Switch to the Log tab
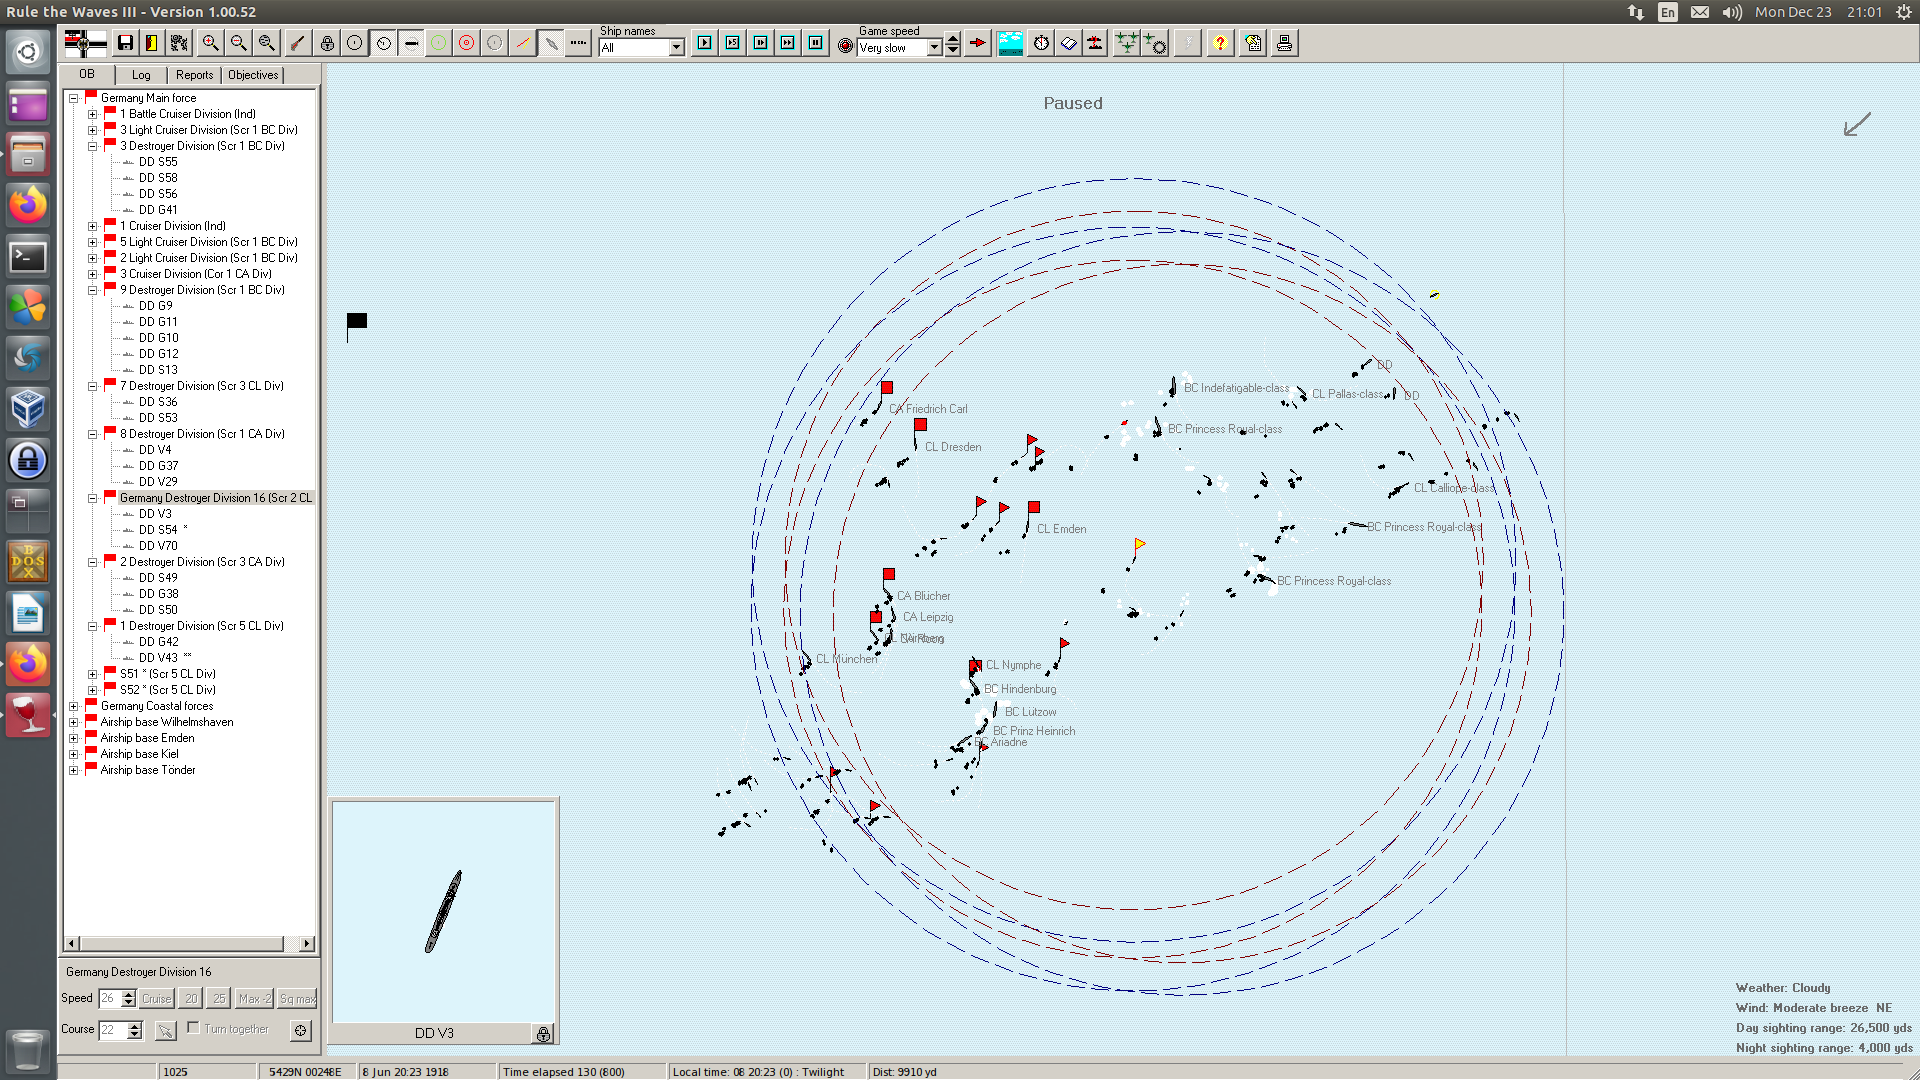 click(x=141, y=75)
